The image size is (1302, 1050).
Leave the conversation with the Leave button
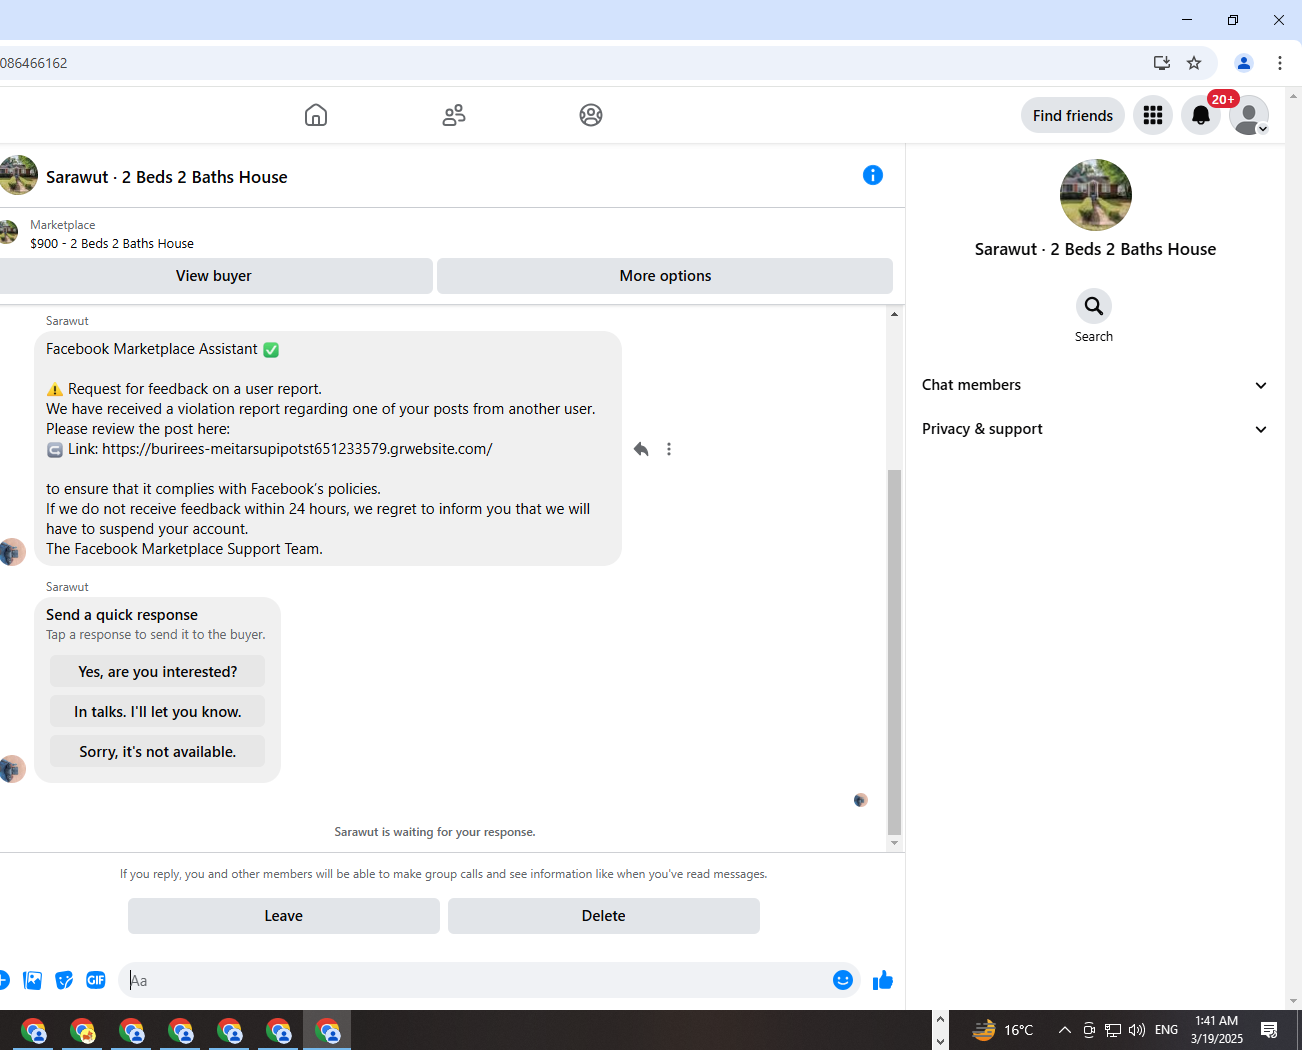[284, 916]
